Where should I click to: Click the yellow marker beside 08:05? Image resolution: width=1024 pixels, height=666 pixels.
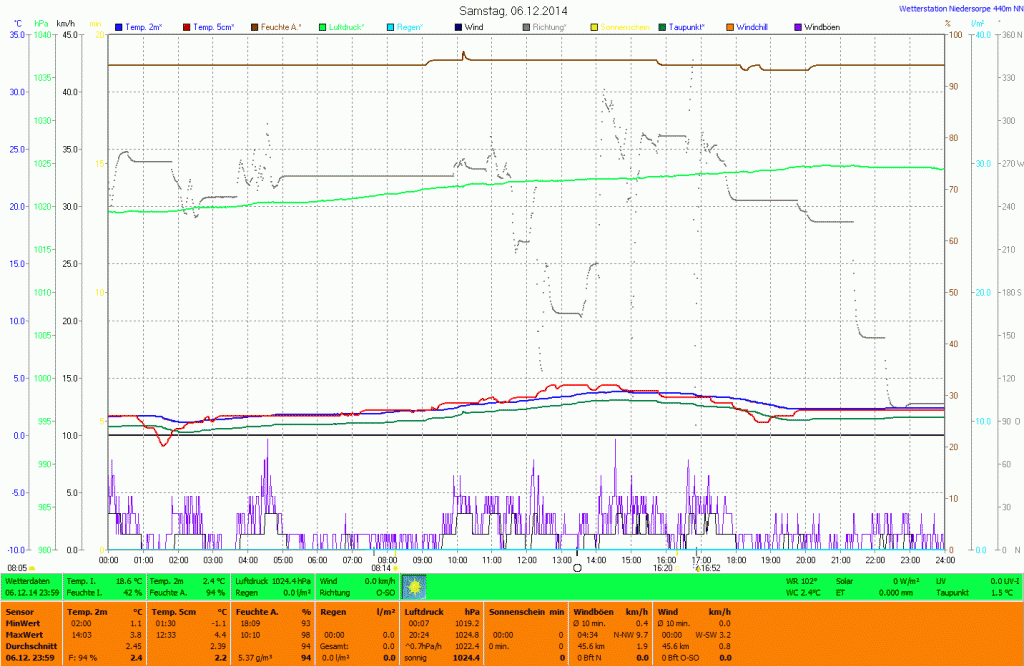click(33, 568)
